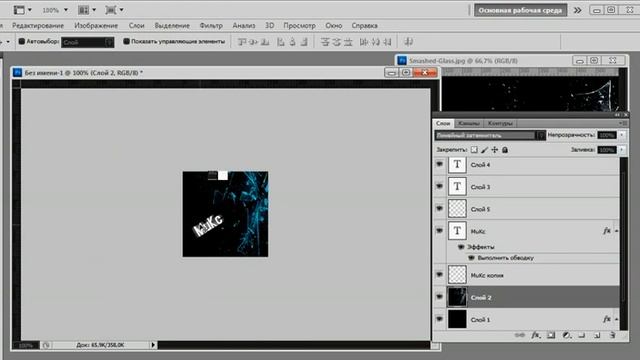Click the align top edges icon
Screen dimensions: 640x360
click(x=242, y=42)
